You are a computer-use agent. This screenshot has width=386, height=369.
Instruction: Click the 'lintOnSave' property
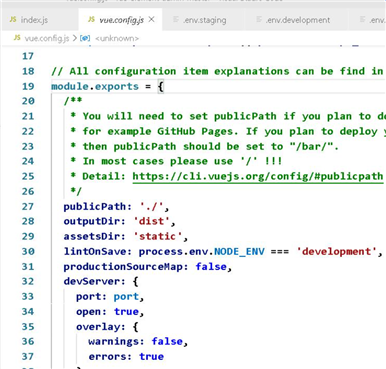coord(95,251)
